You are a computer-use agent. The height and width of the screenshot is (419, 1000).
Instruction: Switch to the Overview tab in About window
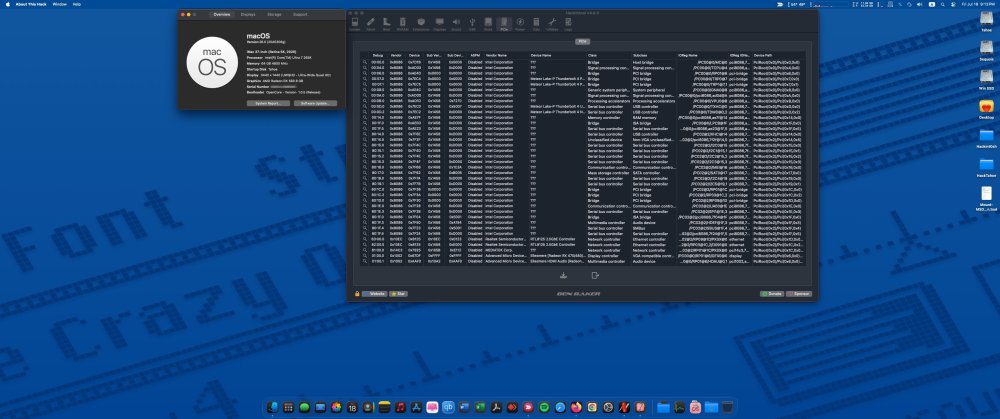tap(222, 14)
